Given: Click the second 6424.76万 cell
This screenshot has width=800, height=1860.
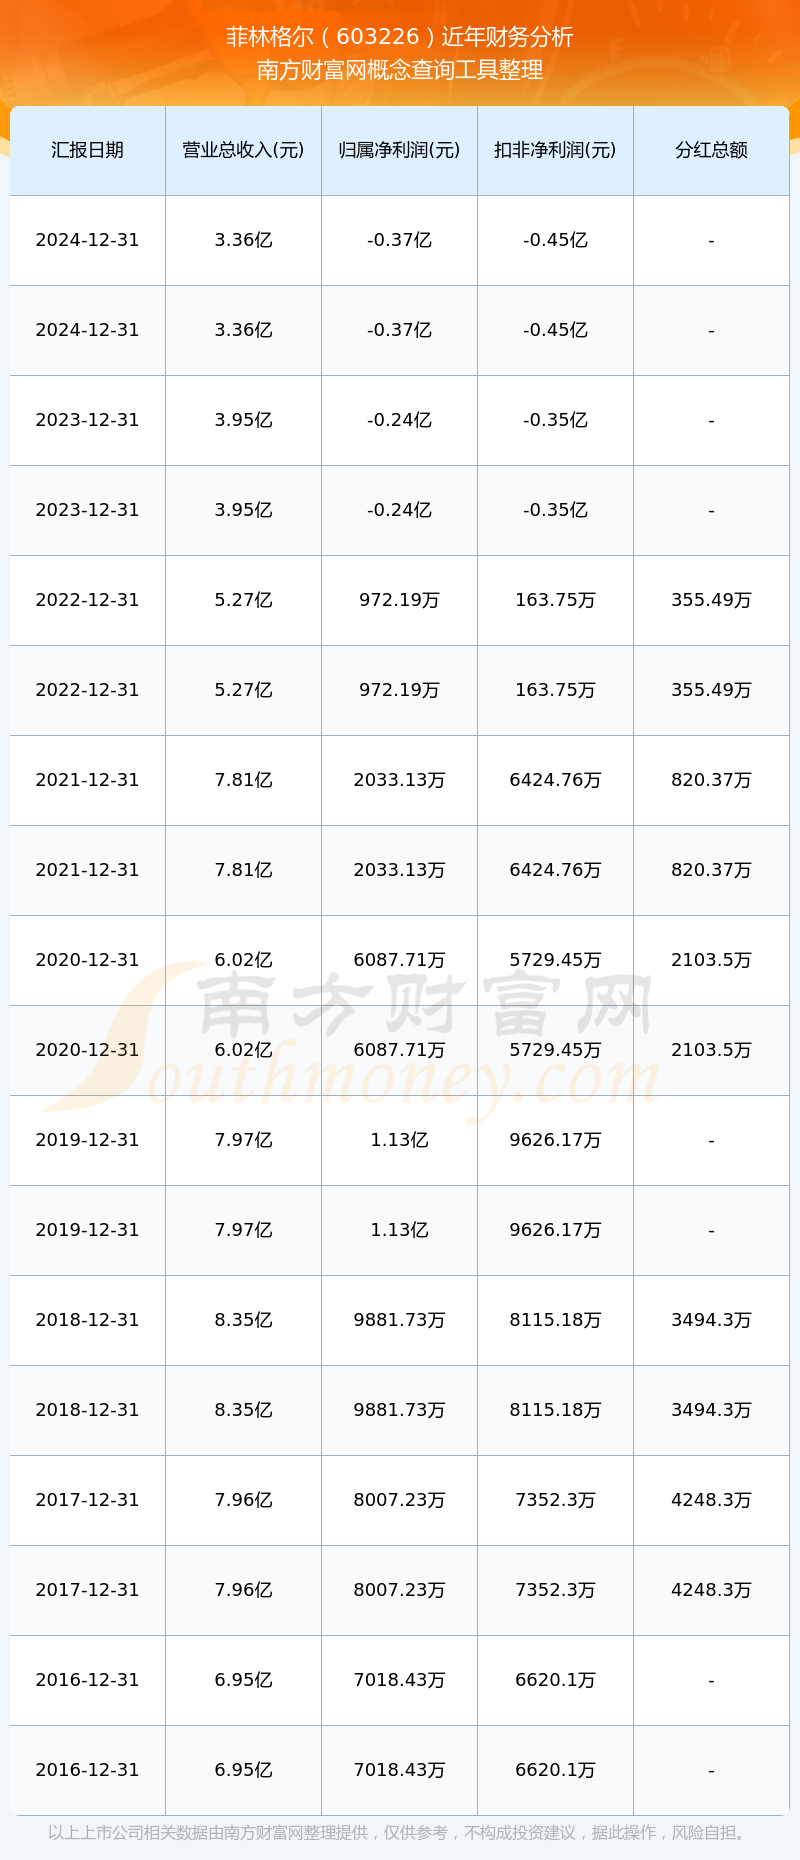Looking at the screenshot, I should (x=555, y=870).
